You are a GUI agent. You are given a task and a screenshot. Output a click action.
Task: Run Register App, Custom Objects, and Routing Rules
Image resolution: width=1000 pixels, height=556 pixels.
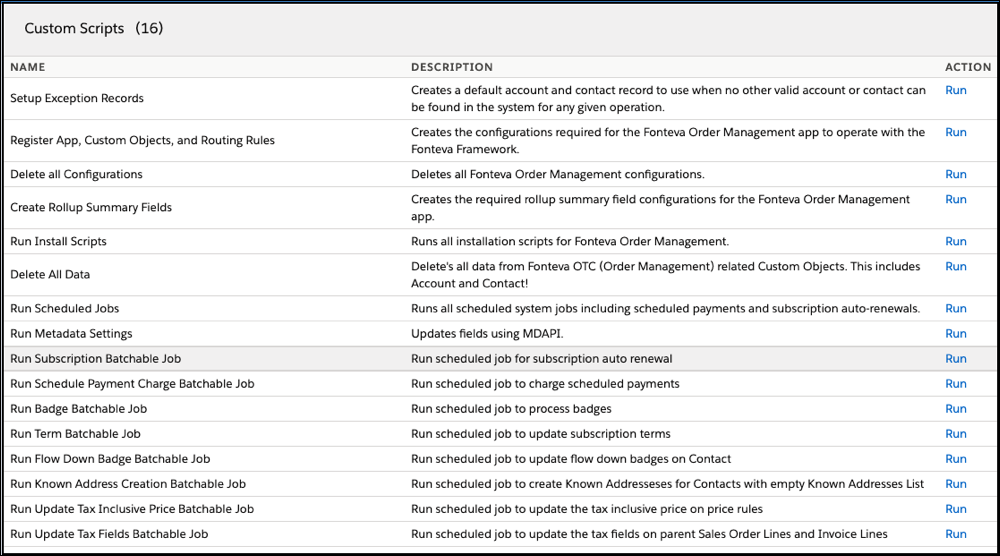(955, 132)
